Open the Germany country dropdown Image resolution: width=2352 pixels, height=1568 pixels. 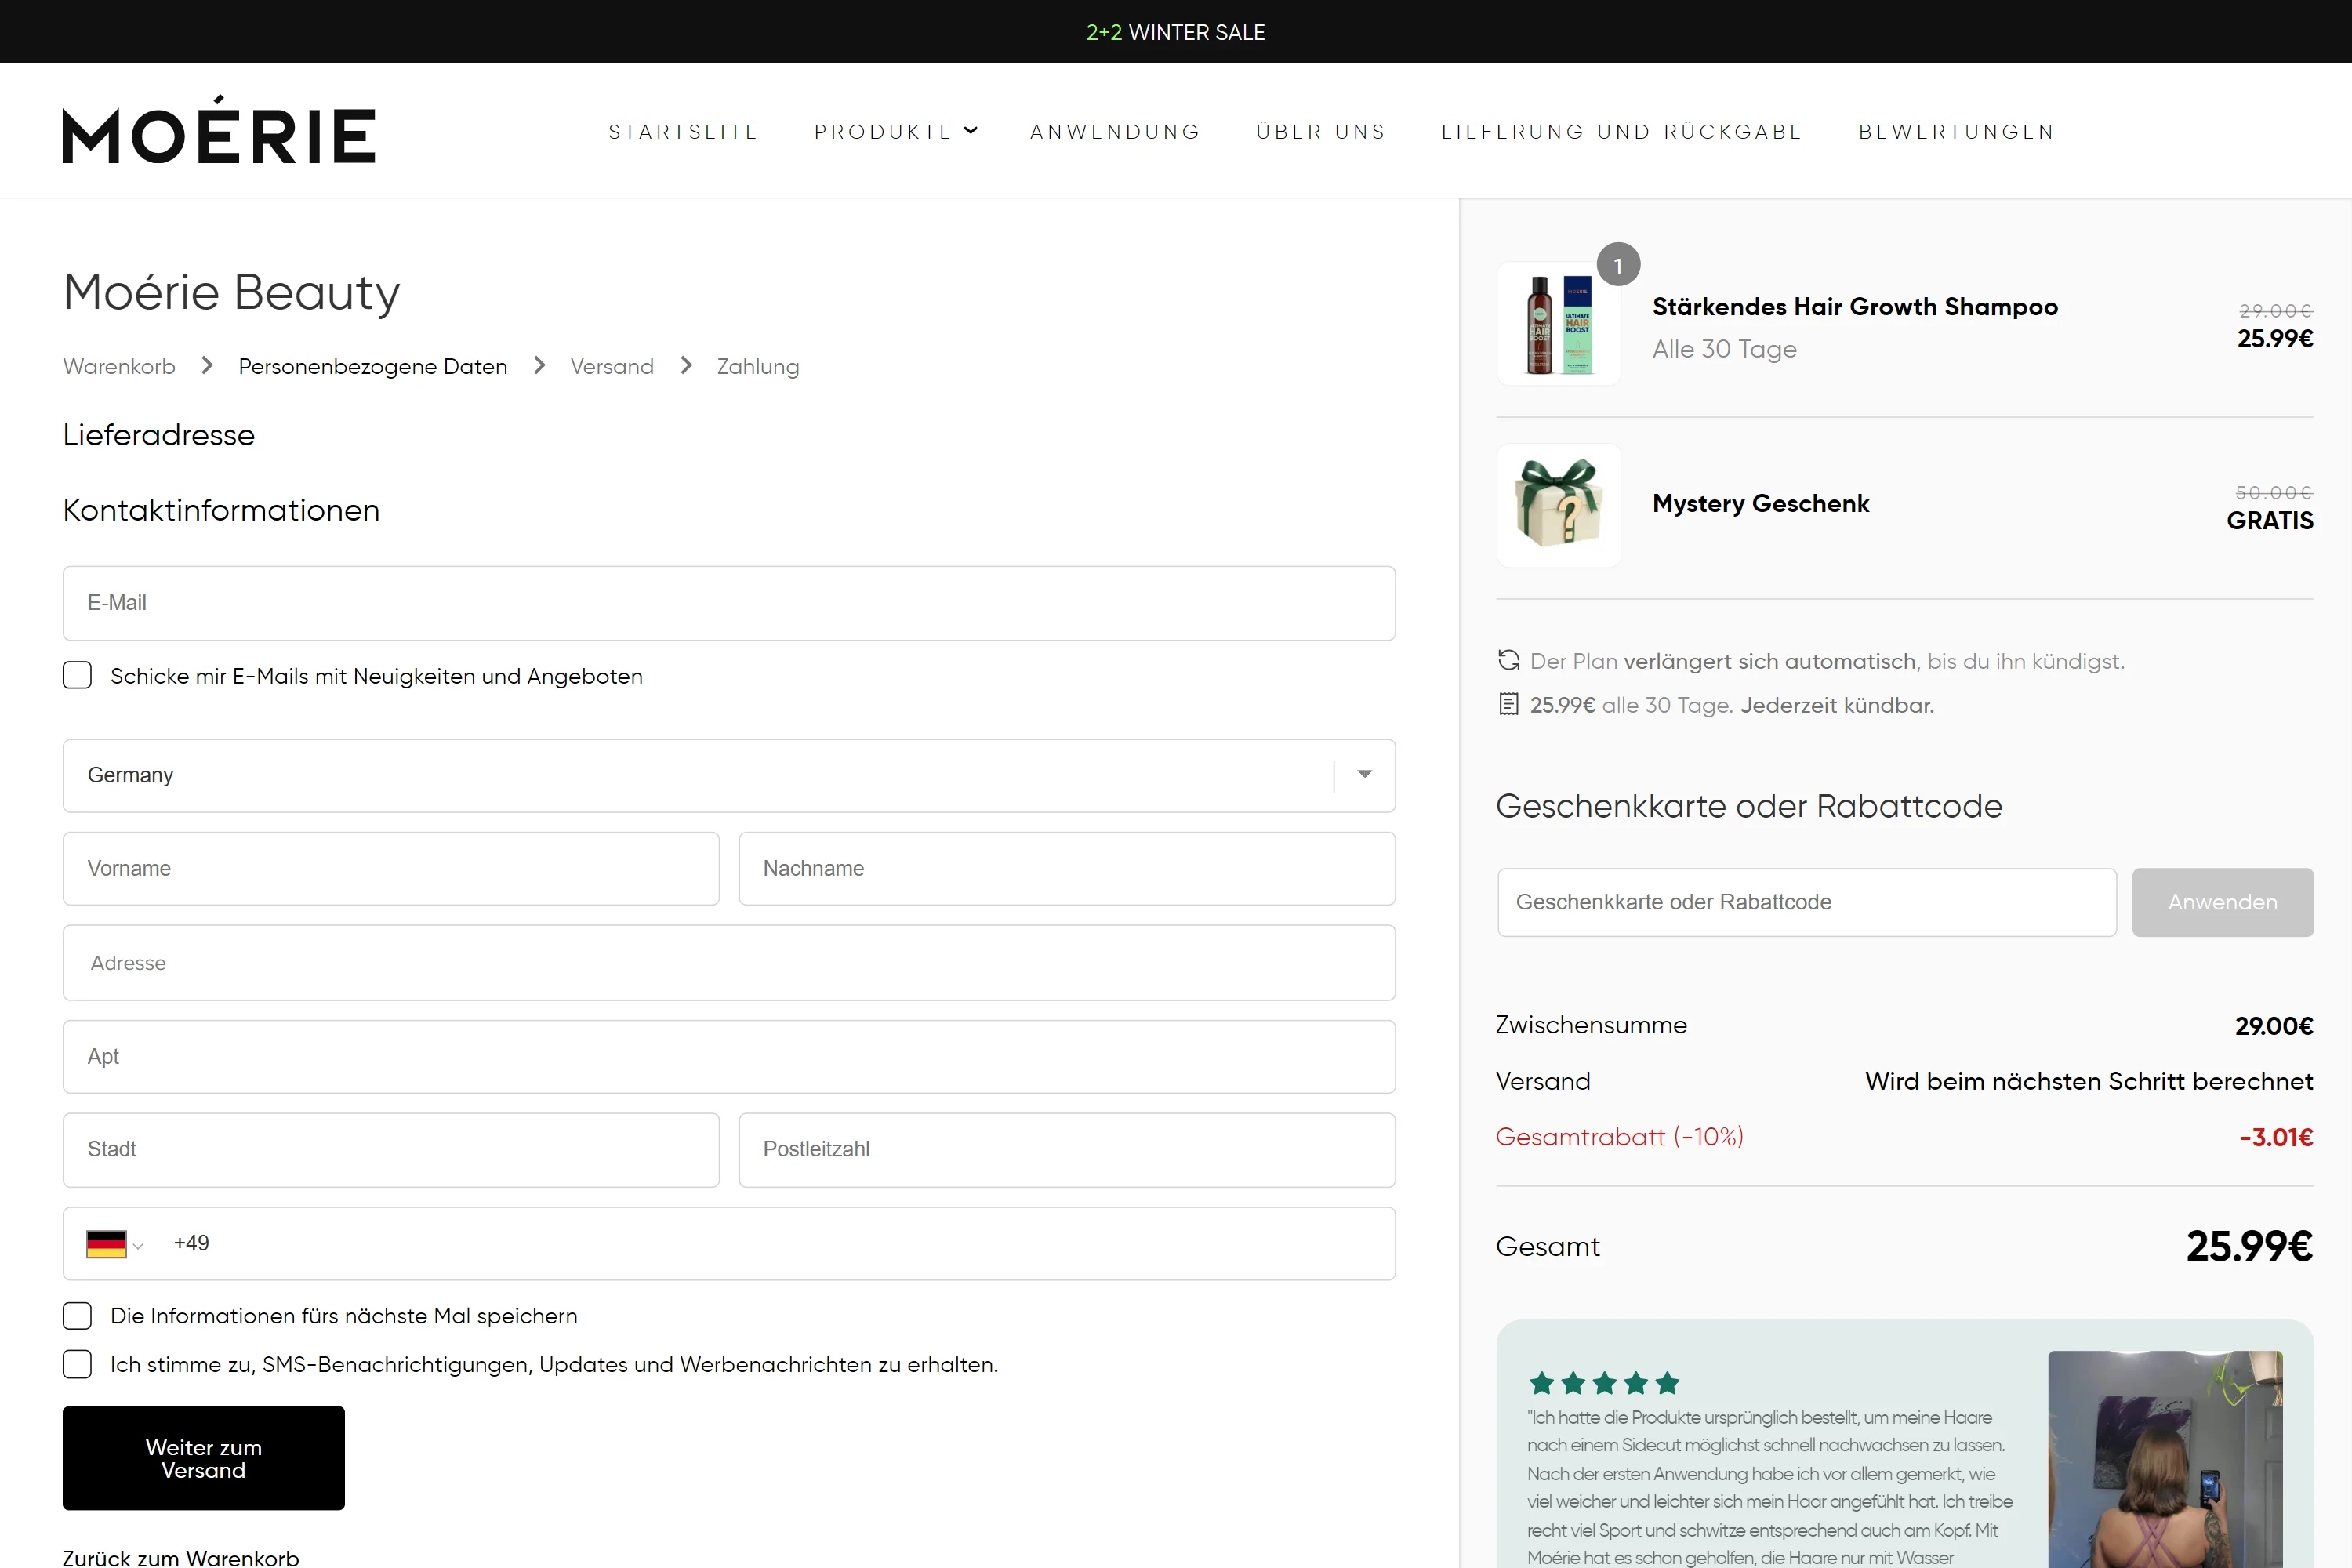coord(1364,775)
